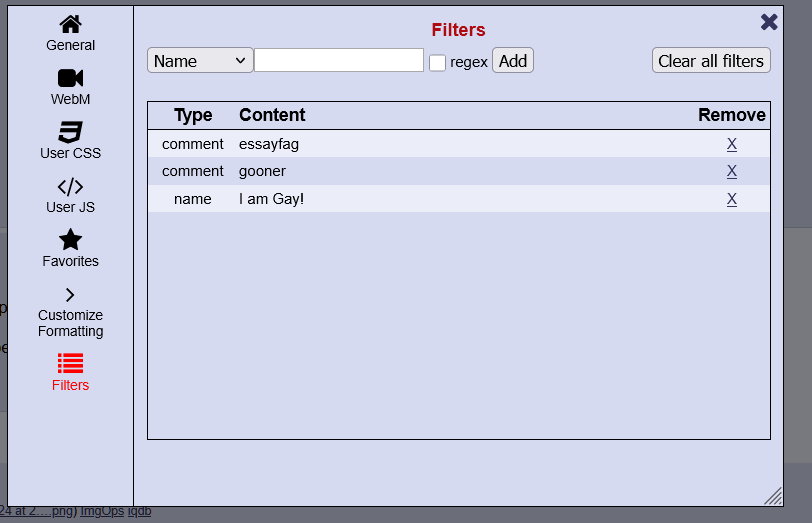
Task: Remove the gooner comment filter
Action: pyautogui.click(x=732, y=171)
